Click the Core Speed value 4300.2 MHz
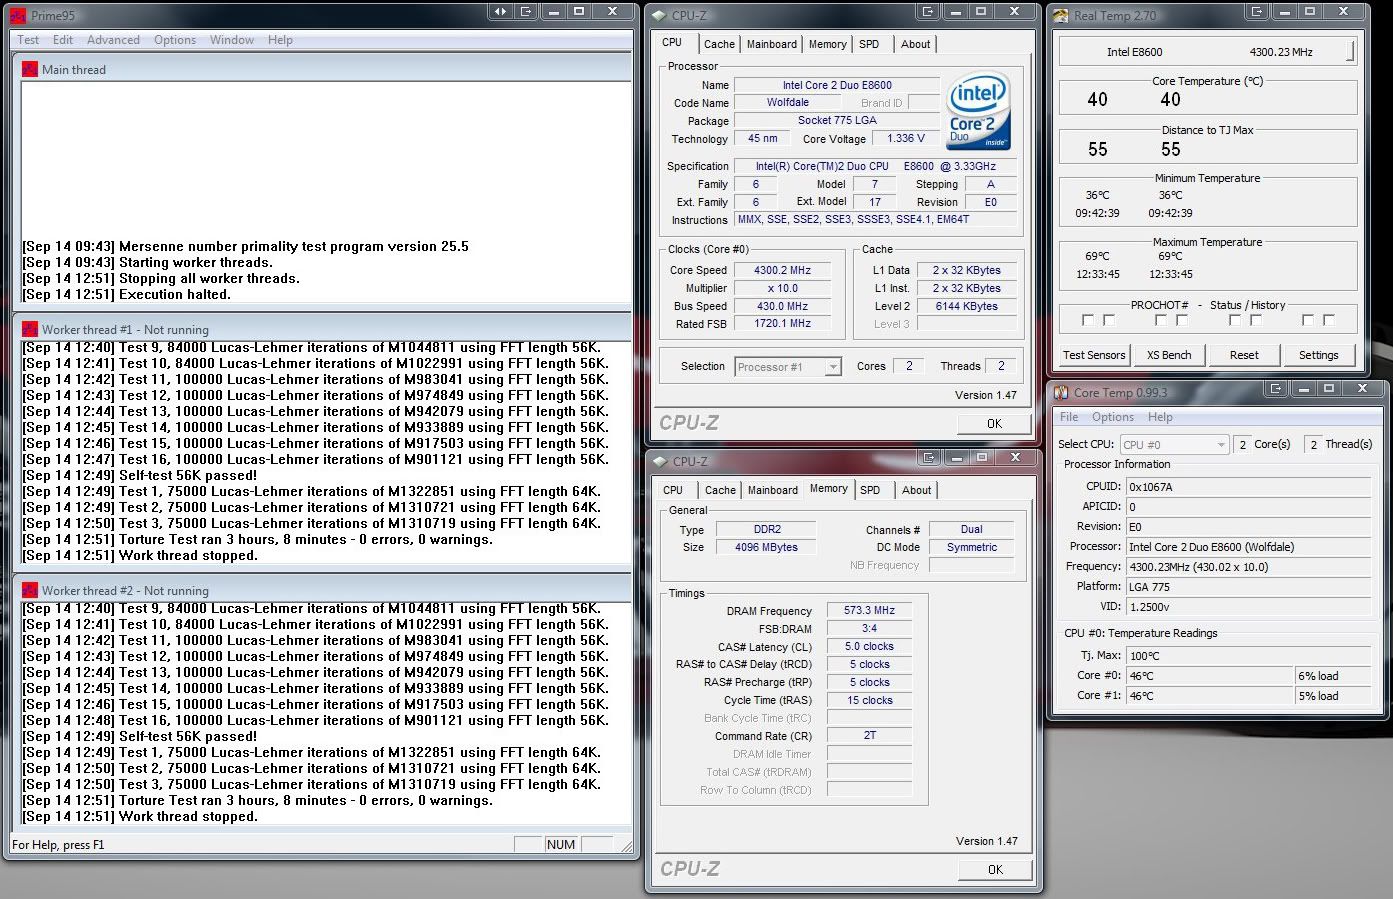 click(782, 270)
